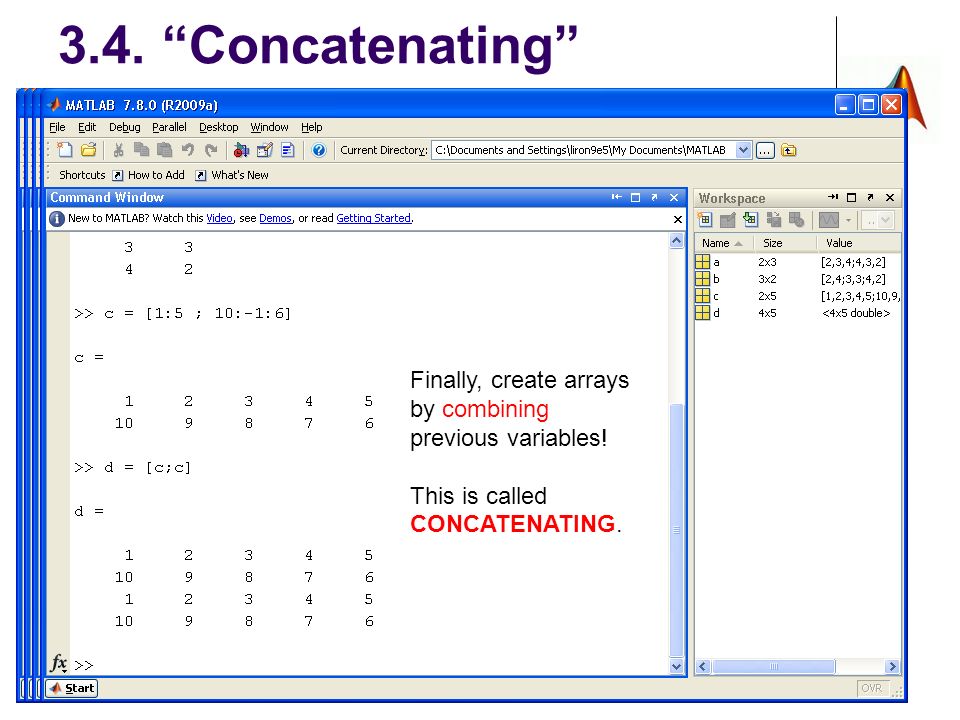Image resolution: width=960 pixels, height=720 pixels.
Task: Click the Workspace horizontal scrollbar left arrow
Action: point(703,666)
